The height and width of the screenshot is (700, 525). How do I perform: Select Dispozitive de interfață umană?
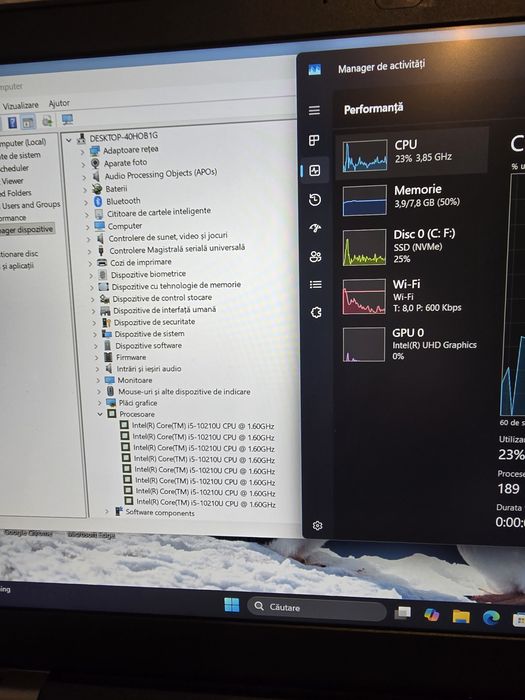(x=164, y=310)
